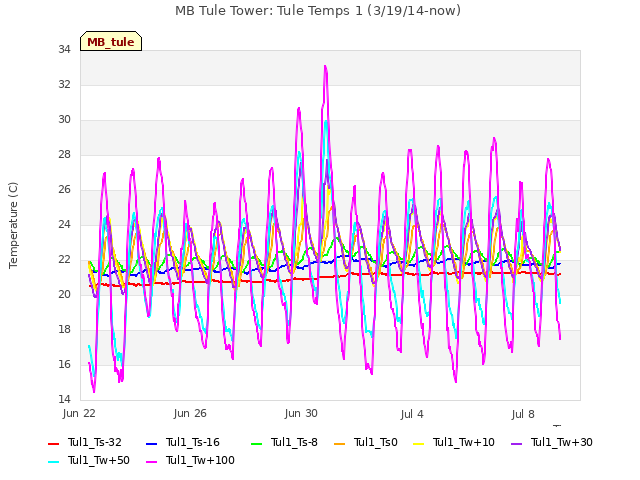Click the Jun 30 x-axis label
This screenshot has width=640, height=480.
(x=301, y=413)
